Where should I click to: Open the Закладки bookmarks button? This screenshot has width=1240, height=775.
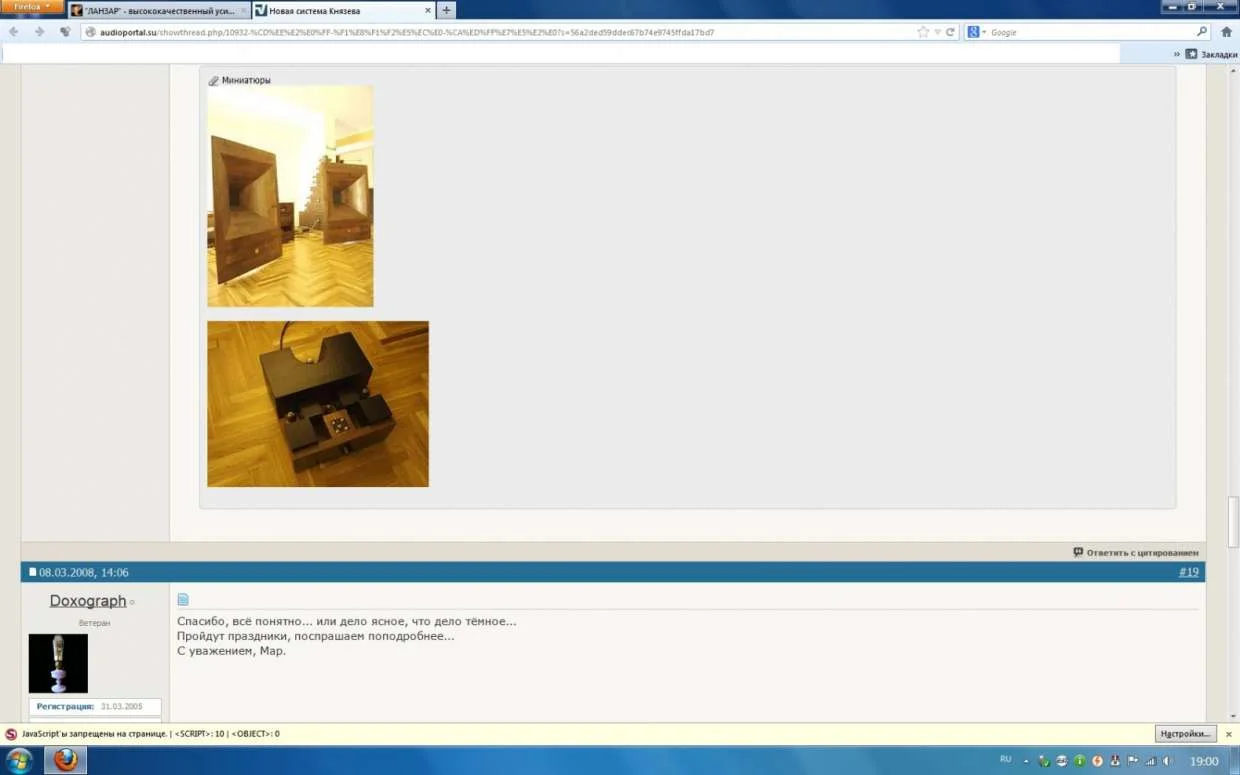[1212, 55]
